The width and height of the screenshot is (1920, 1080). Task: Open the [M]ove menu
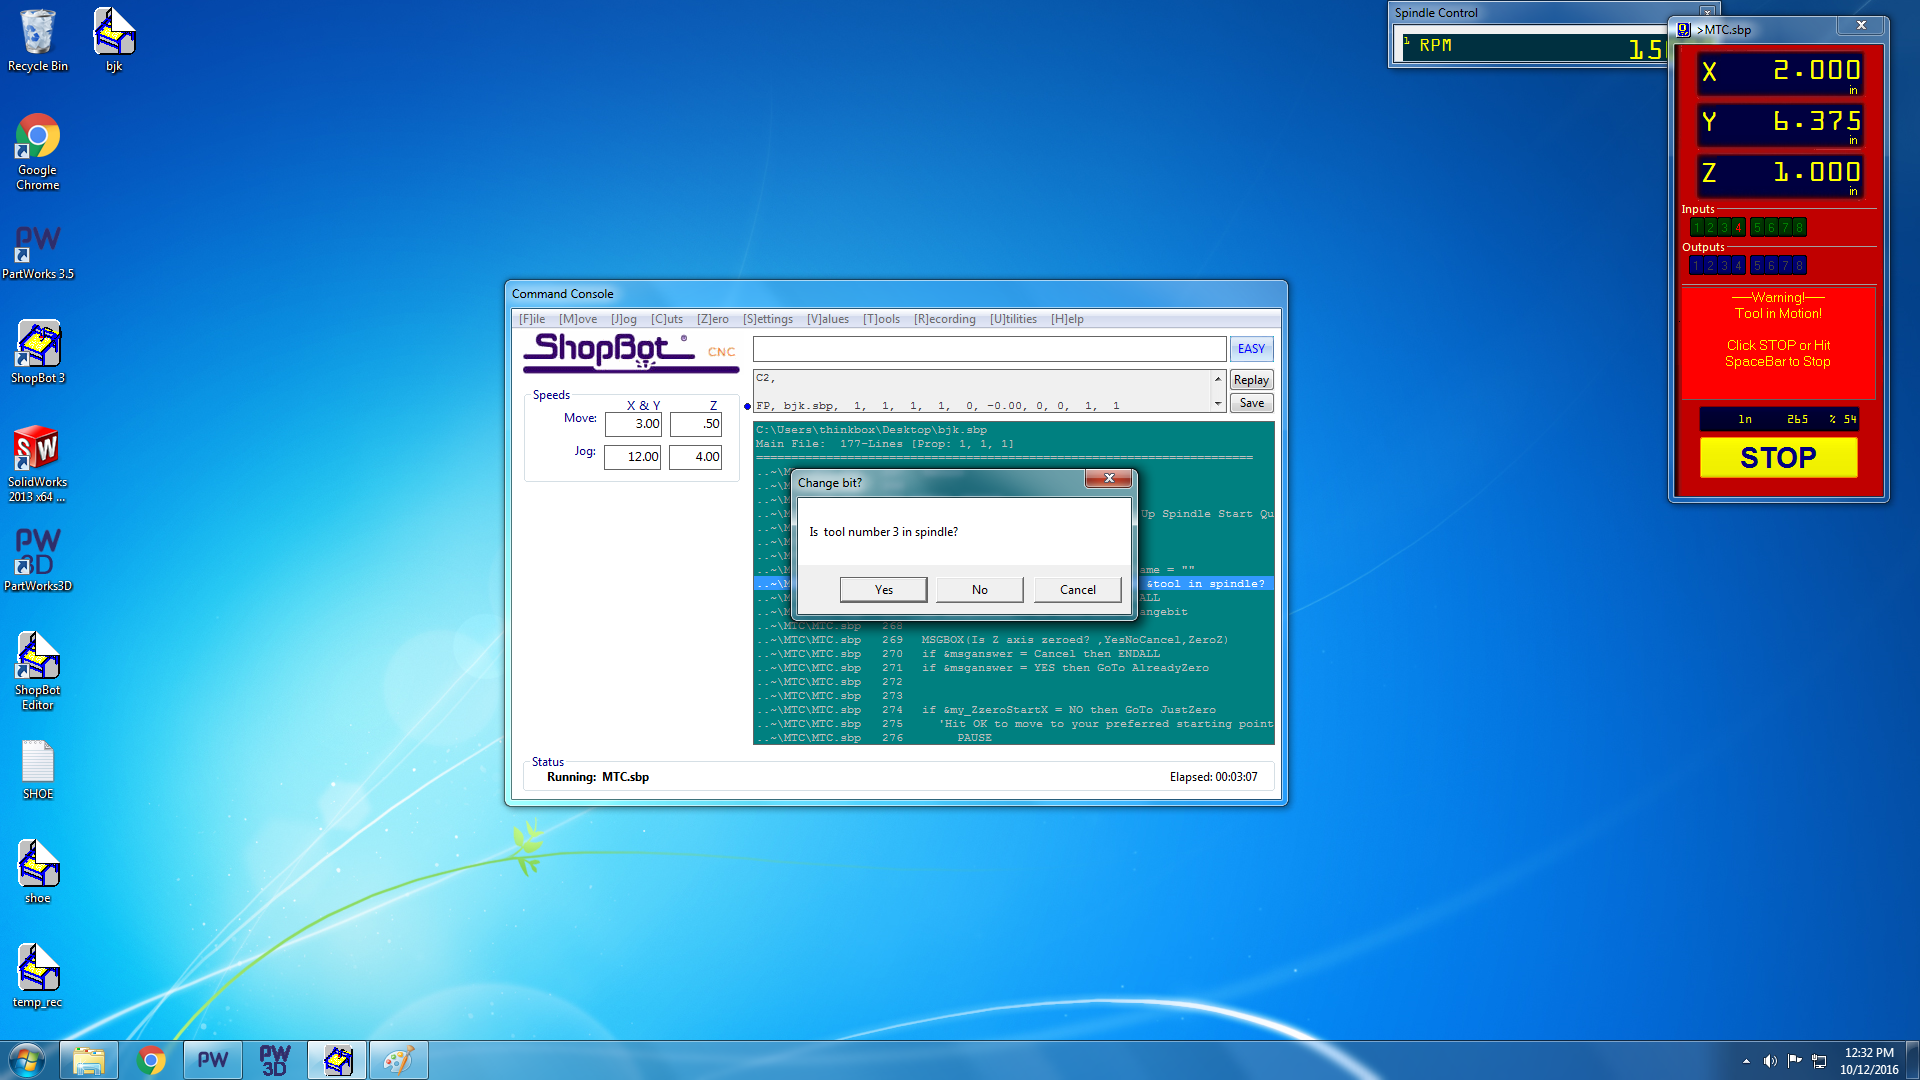point(578,319)
